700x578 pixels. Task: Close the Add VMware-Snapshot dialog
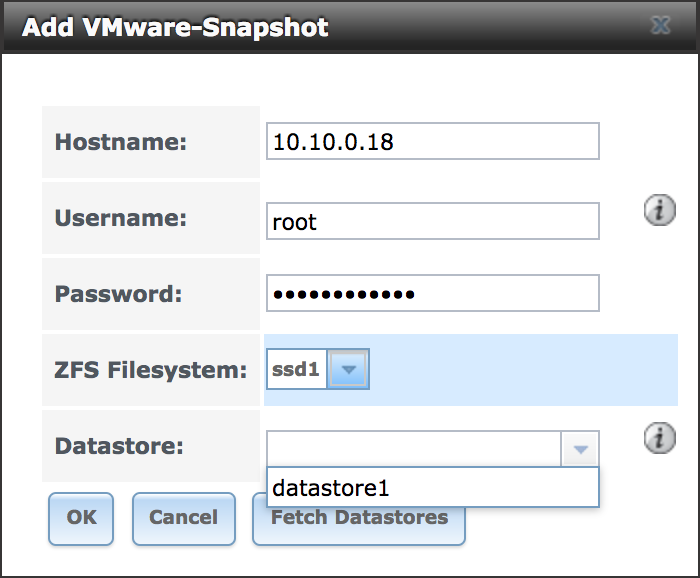[x=660, y=25]
